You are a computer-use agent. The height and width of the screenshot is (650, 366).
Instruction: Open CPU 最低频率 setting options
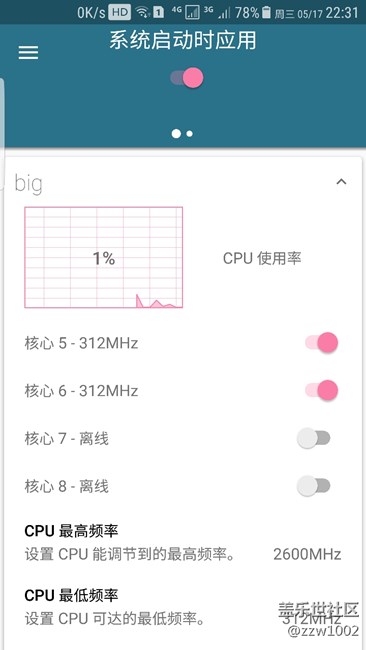coord(183,609)
